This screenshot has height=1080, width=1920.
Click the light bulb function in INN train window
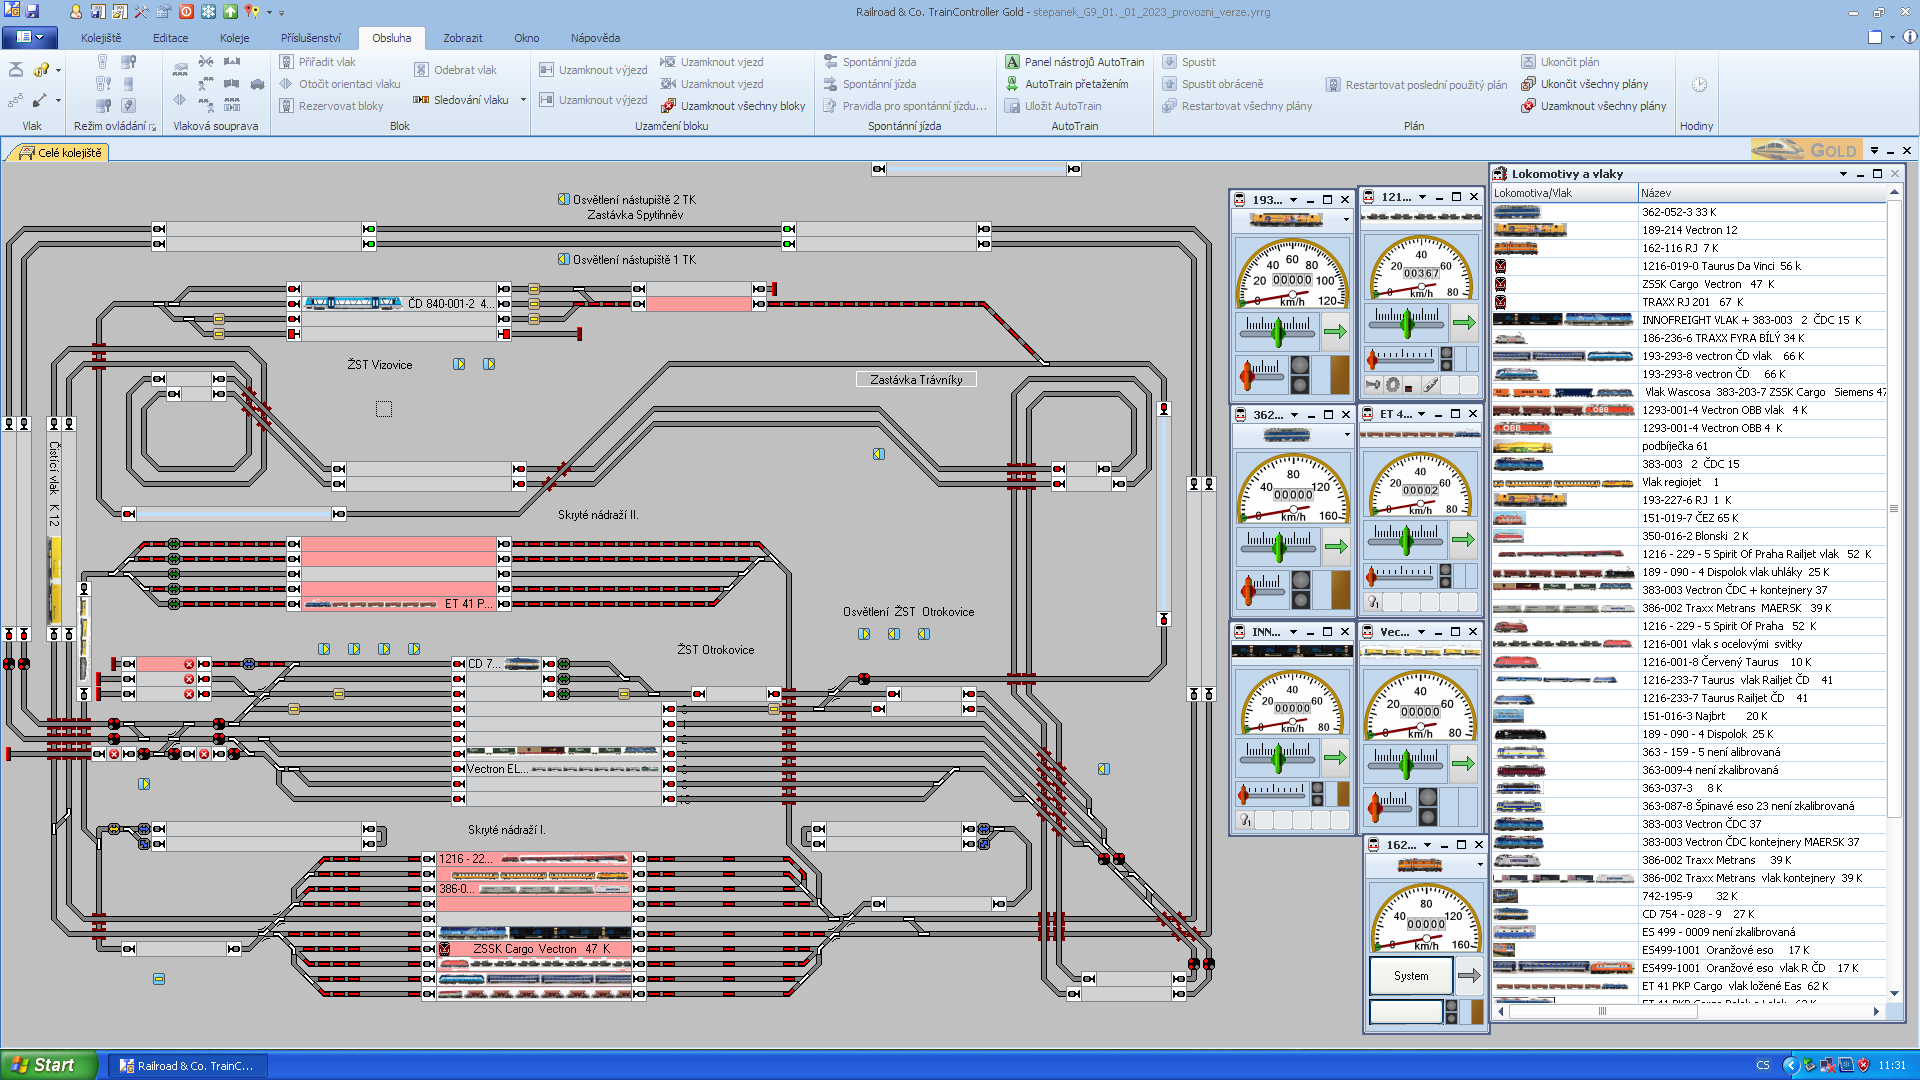[x=1245, y=820]
